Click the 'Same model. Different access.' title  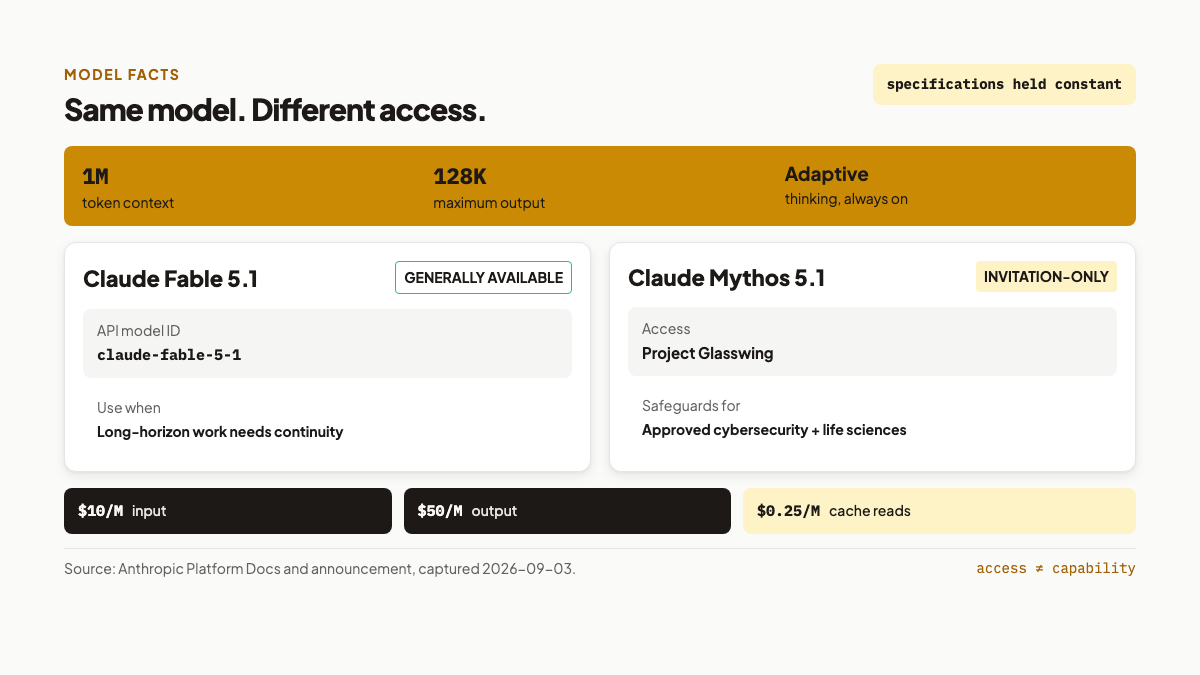pos(275,110)
